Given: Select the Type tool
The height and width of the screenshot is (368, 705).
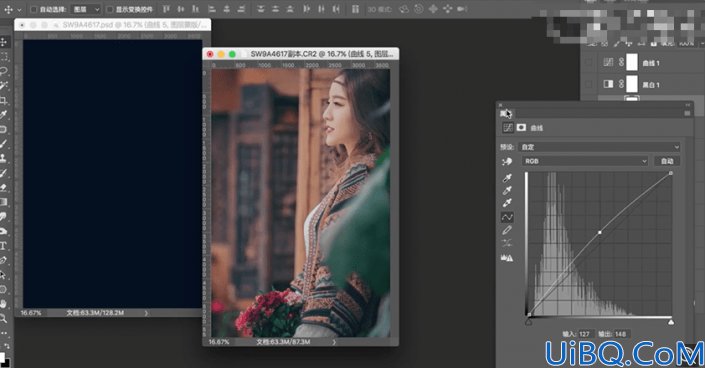Looking at the screenshot, I should click(4, 246).
